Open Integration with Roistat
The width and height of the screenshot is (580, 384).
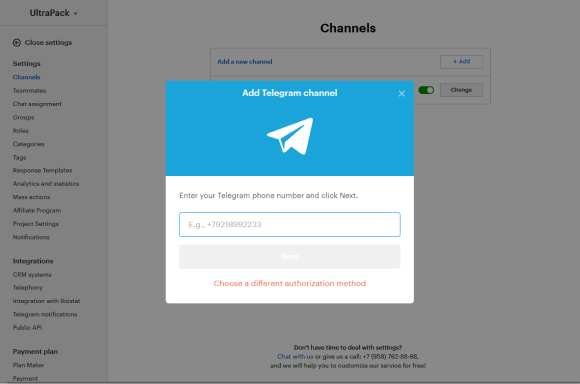(46, 301)
